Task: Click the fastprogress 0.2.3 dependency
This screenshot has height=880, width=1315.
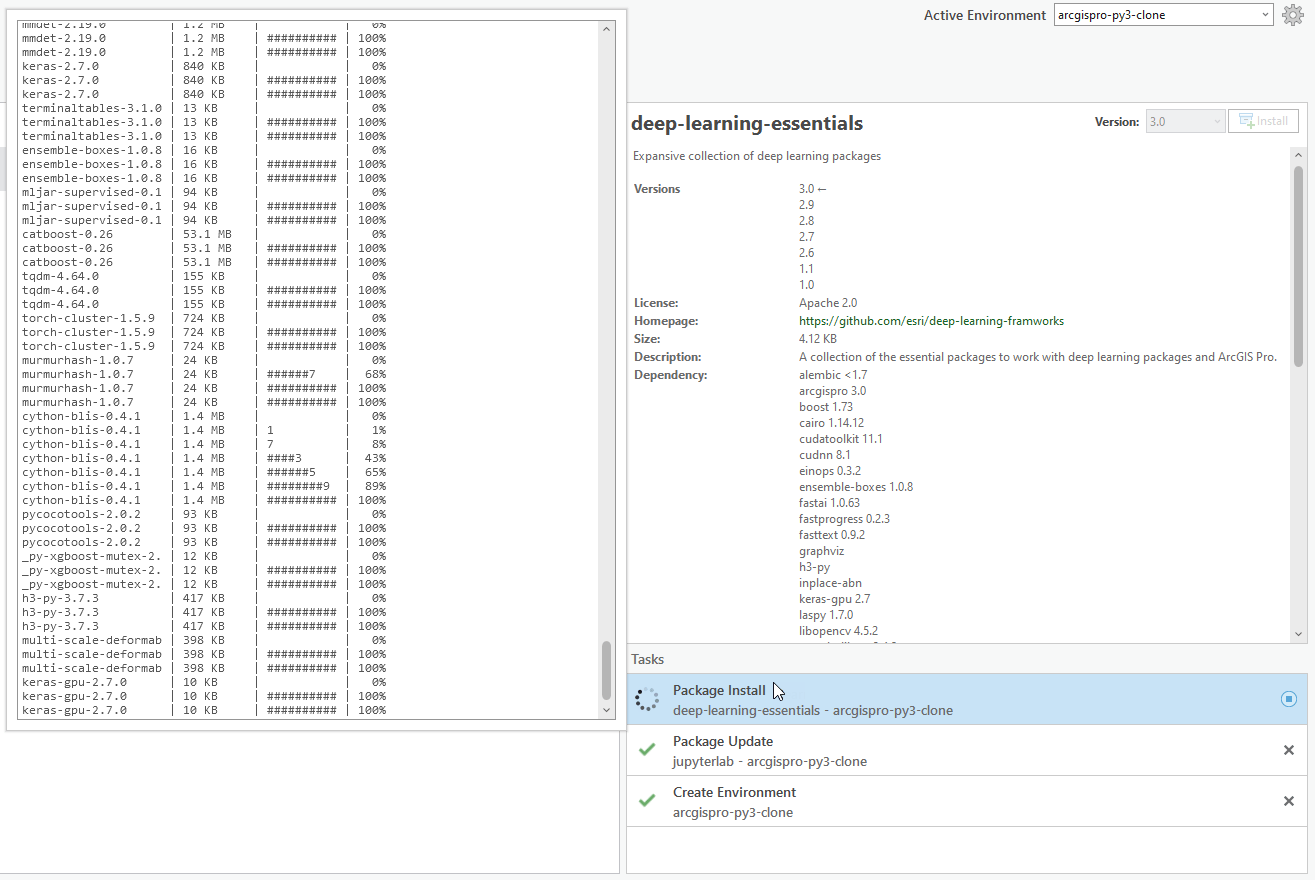Action: point(844,519)
